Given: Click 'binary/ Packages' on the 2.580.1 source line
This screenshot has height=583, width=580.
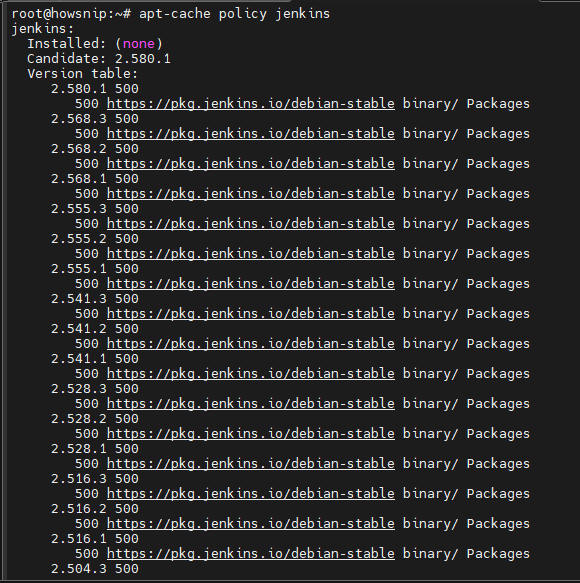Looking at the screenshot, I should click(466, 104).
